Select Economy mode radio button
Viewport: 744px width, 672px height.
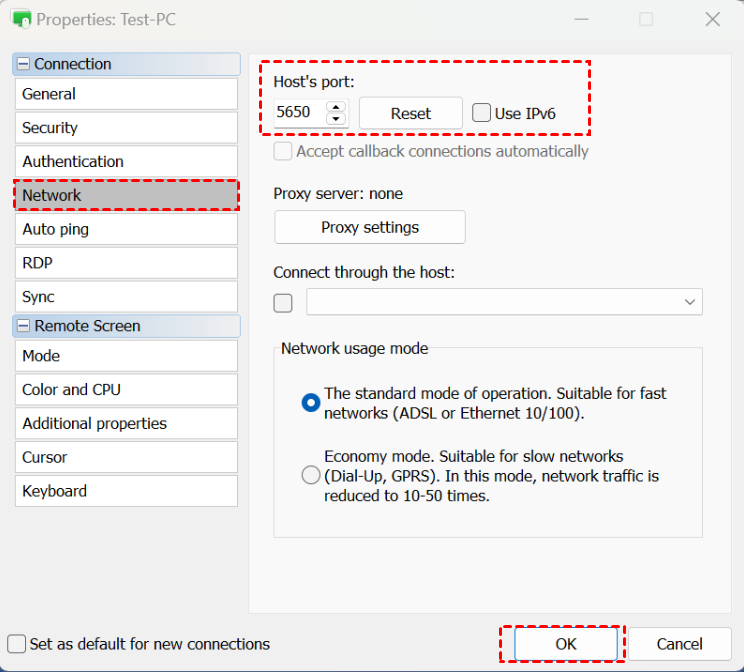(311, 475)
